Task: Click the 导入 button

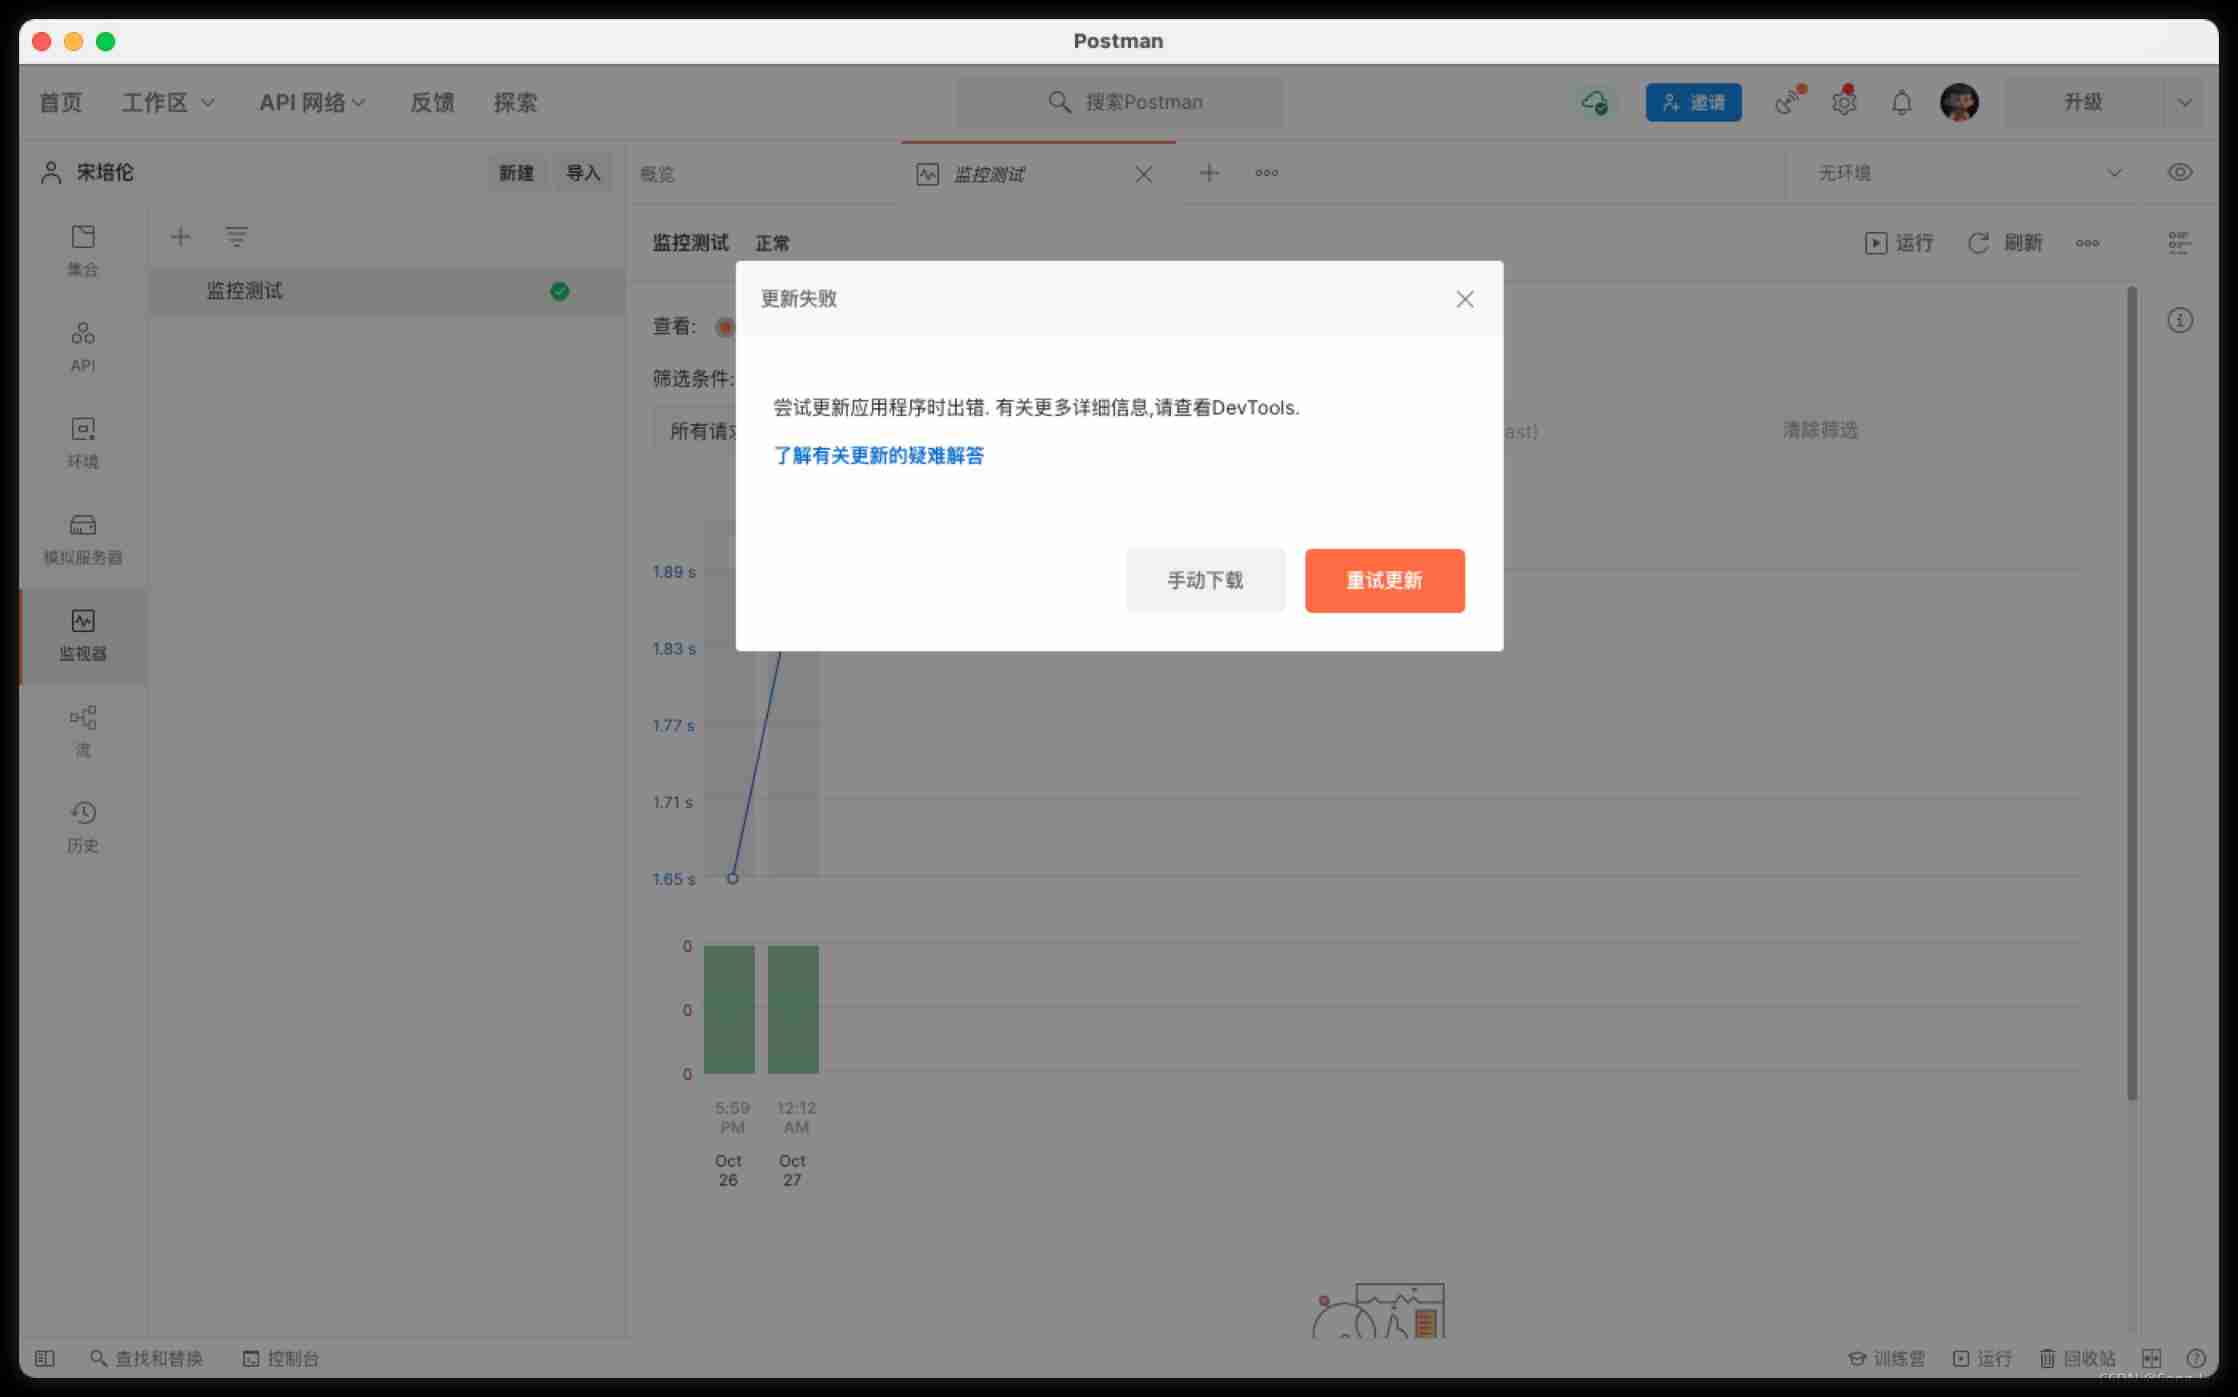Action: [583, 173]
